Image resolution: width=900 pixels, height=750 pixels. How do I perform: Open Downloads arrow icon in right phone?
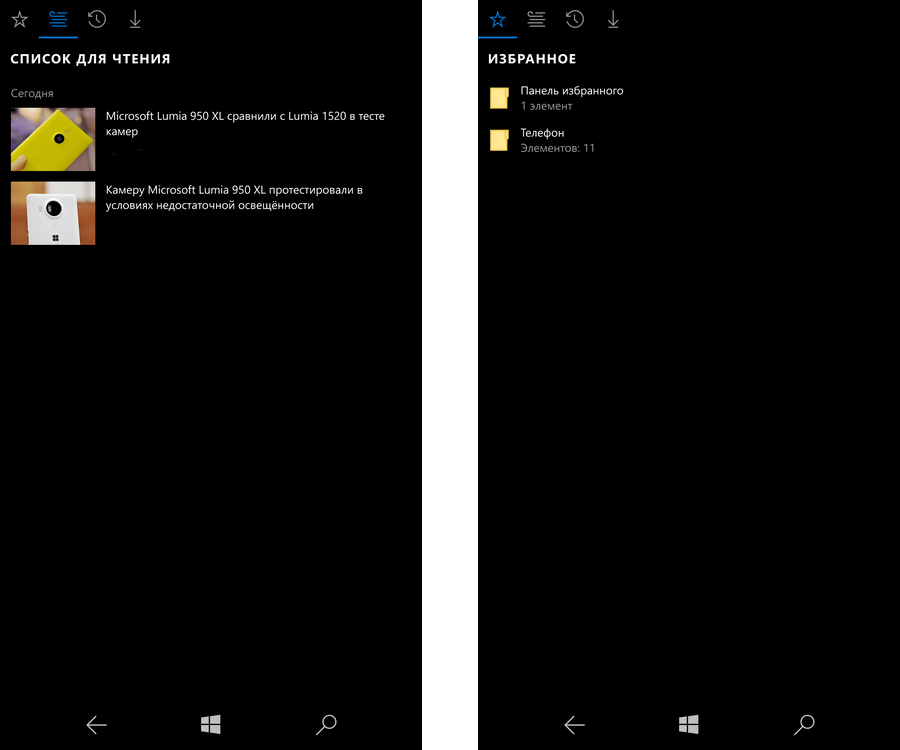click(613, 20)
